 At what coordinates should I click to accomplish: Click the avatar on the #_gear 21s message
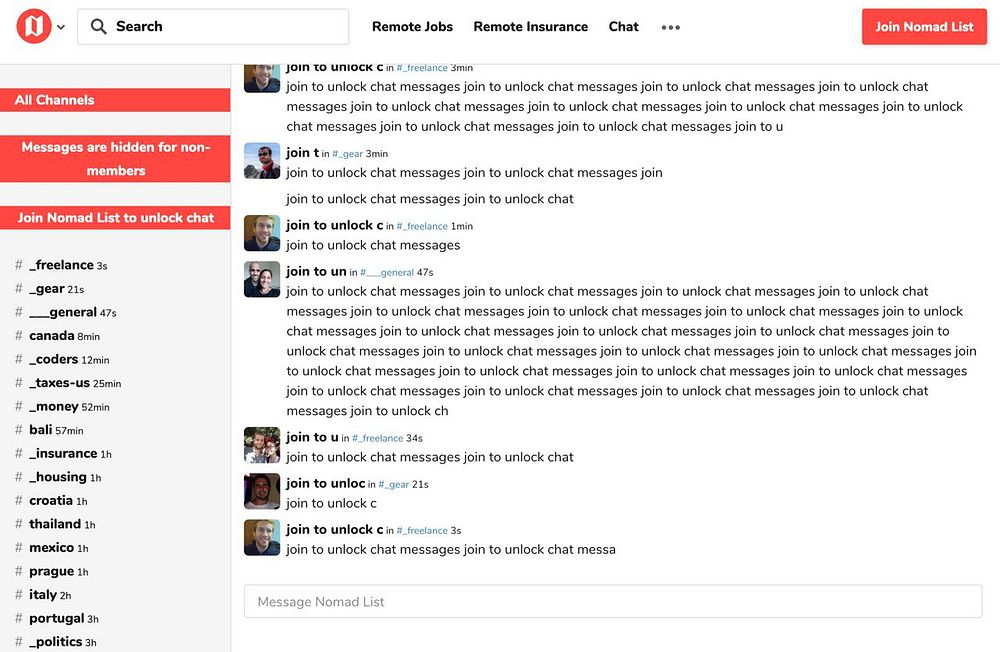[x=262, y=491]
